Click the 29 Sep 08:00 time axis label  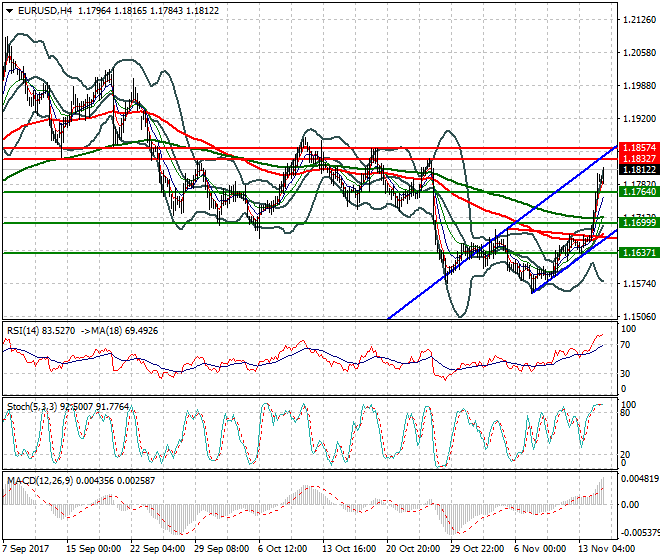pos(221,549)
